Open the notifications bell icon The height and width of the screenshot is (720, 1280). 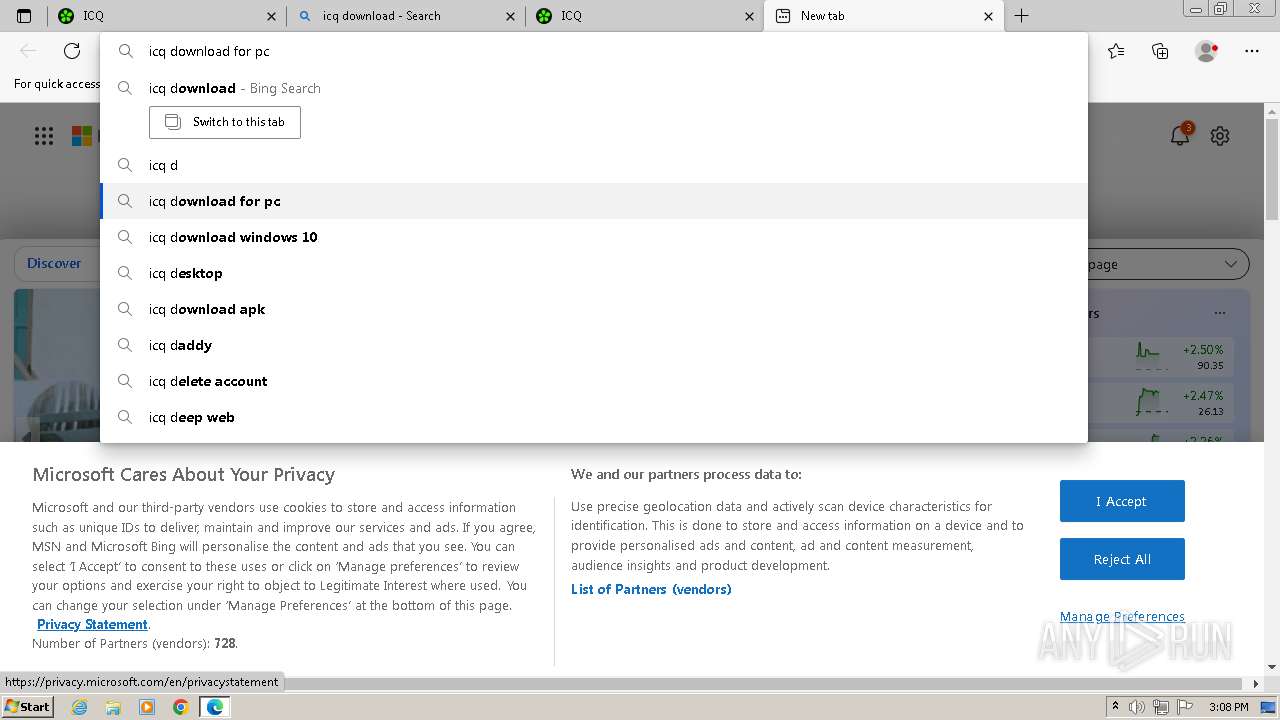click(1180, 135)
